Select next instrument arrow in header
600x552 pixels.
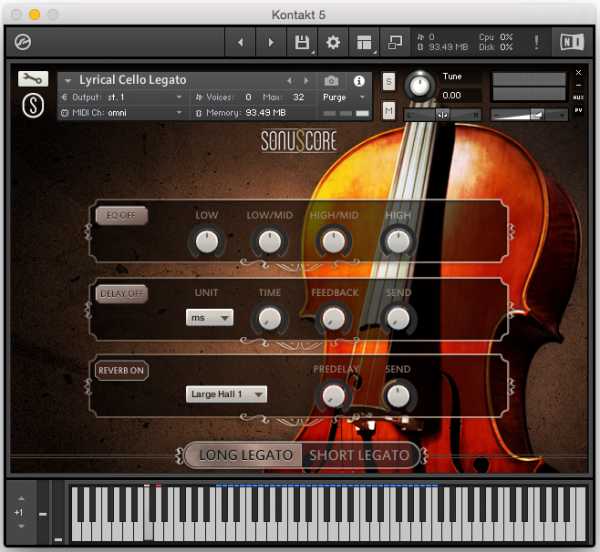pyautogui.click(x=306, y=81)
